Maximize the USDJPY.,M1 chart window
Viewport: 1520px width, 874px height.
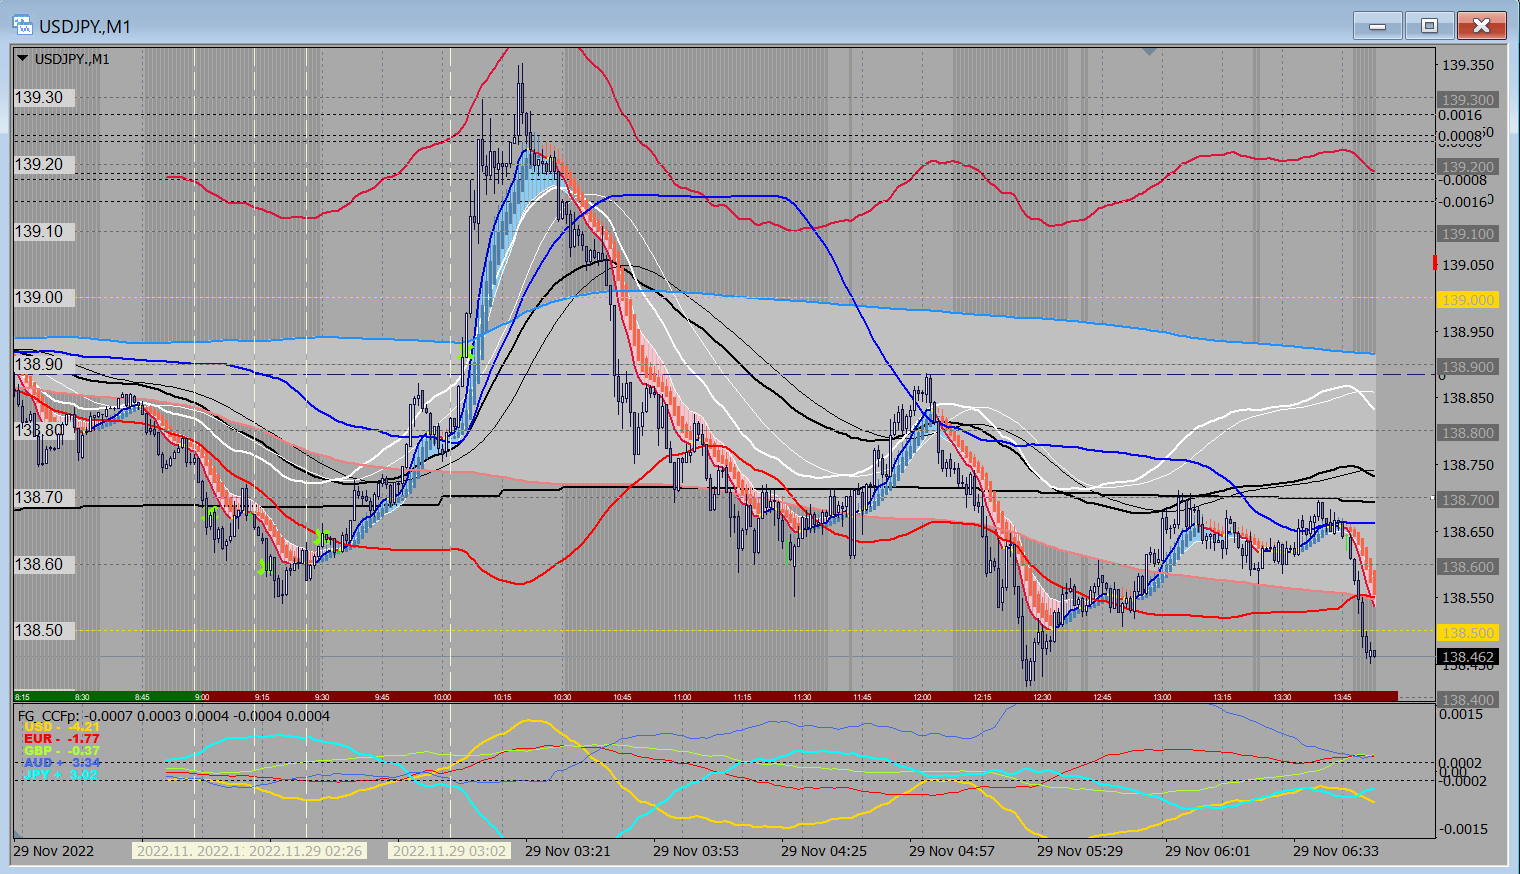tap(1430, 25)
